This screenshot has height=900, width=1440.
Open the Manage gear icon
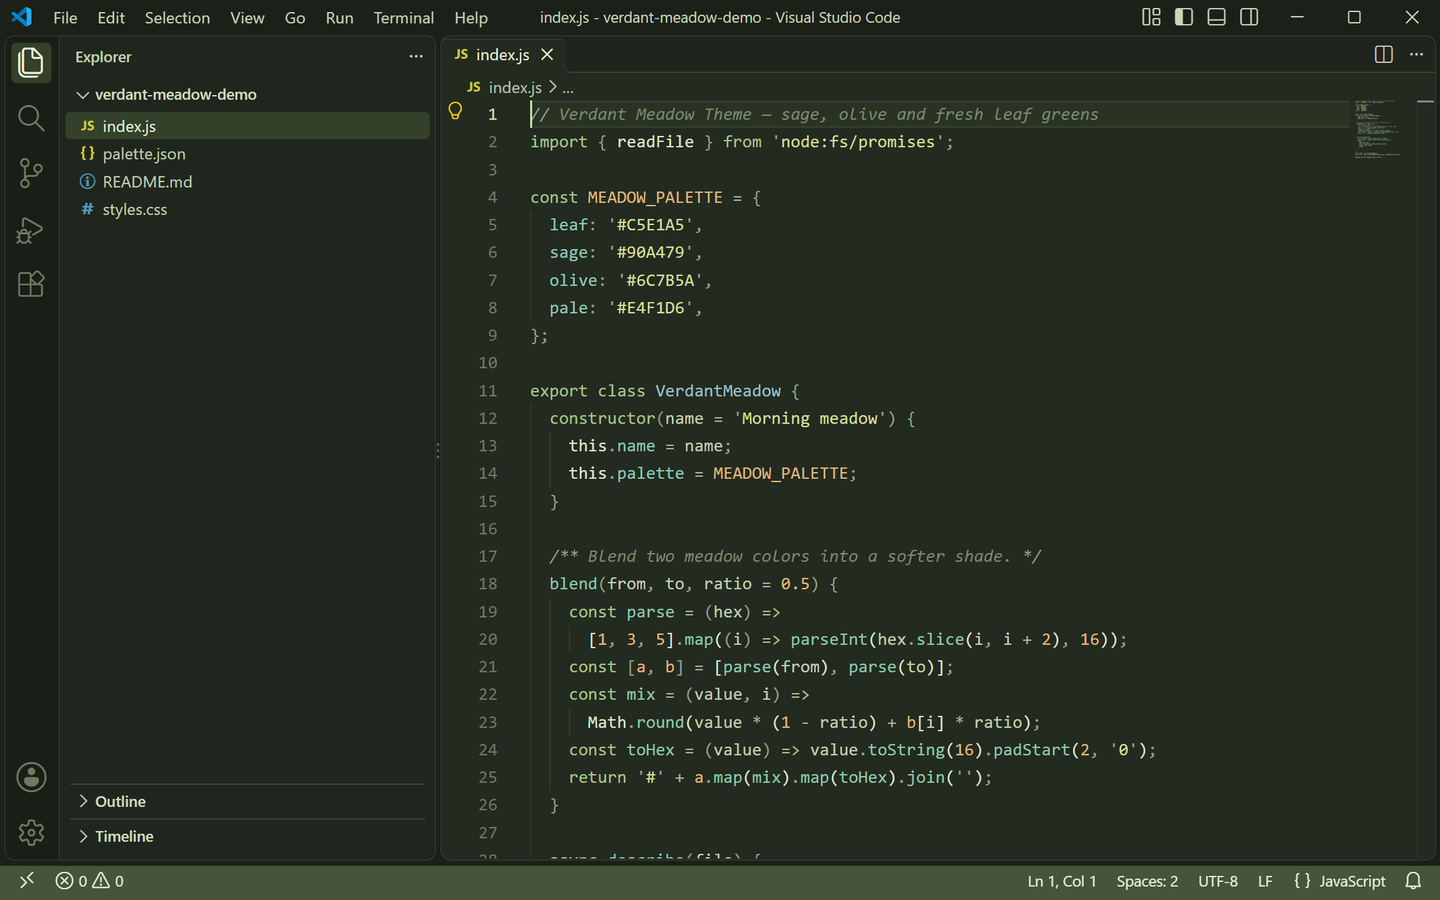pyautogui.click(x=31, y=832)
